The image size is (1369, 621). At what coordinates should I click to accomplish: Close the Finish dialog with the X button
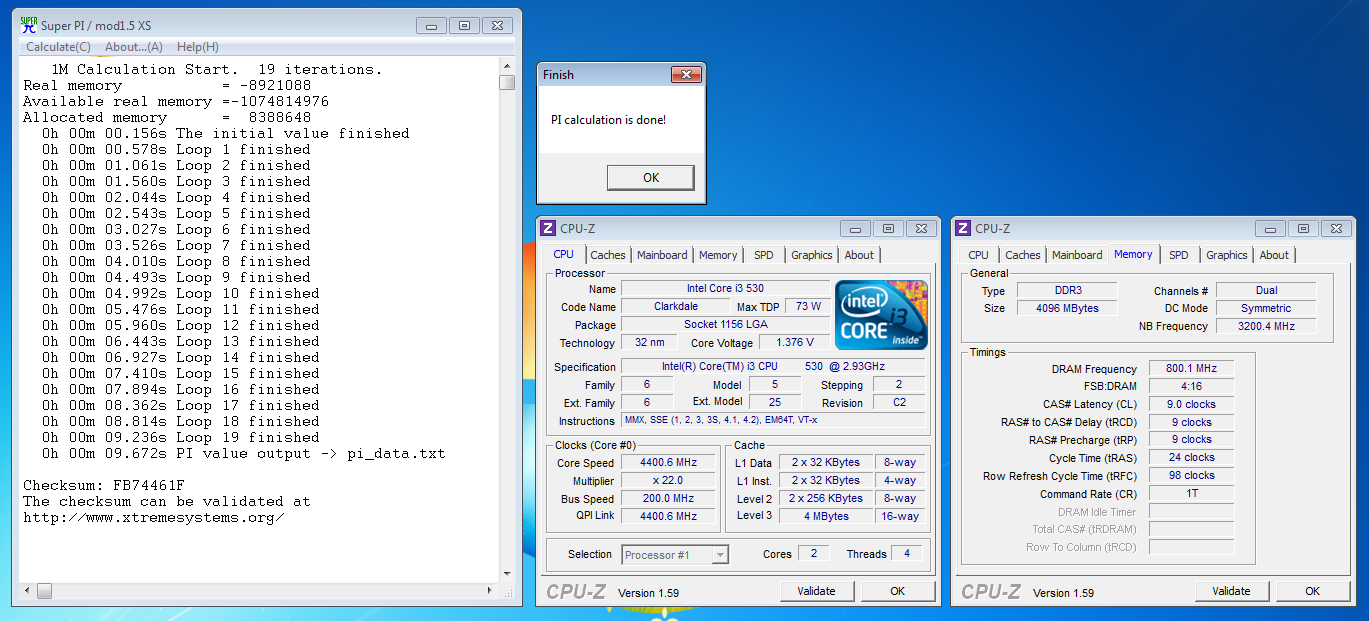click(685, 74)
